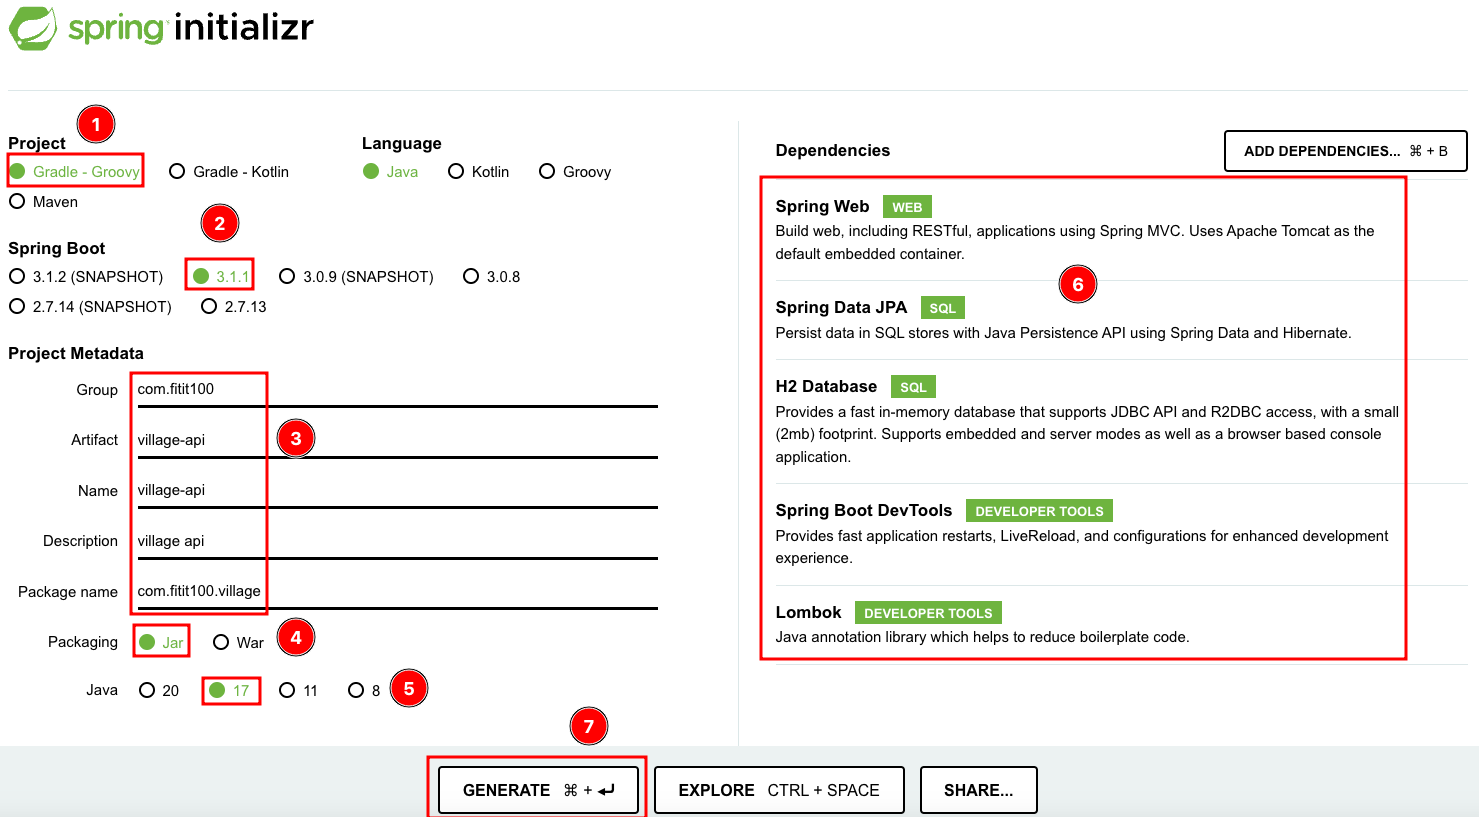Edit the Description field

pyautogui.click(x=397, y=542)
